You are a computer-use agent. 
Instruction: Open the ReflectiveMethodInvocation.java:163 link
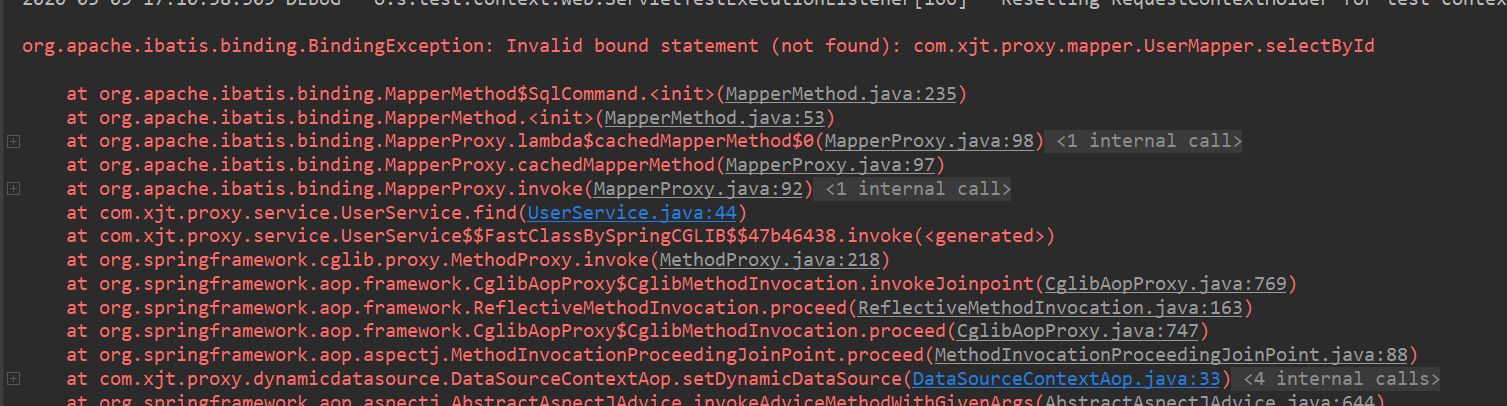coord(1050,308)
